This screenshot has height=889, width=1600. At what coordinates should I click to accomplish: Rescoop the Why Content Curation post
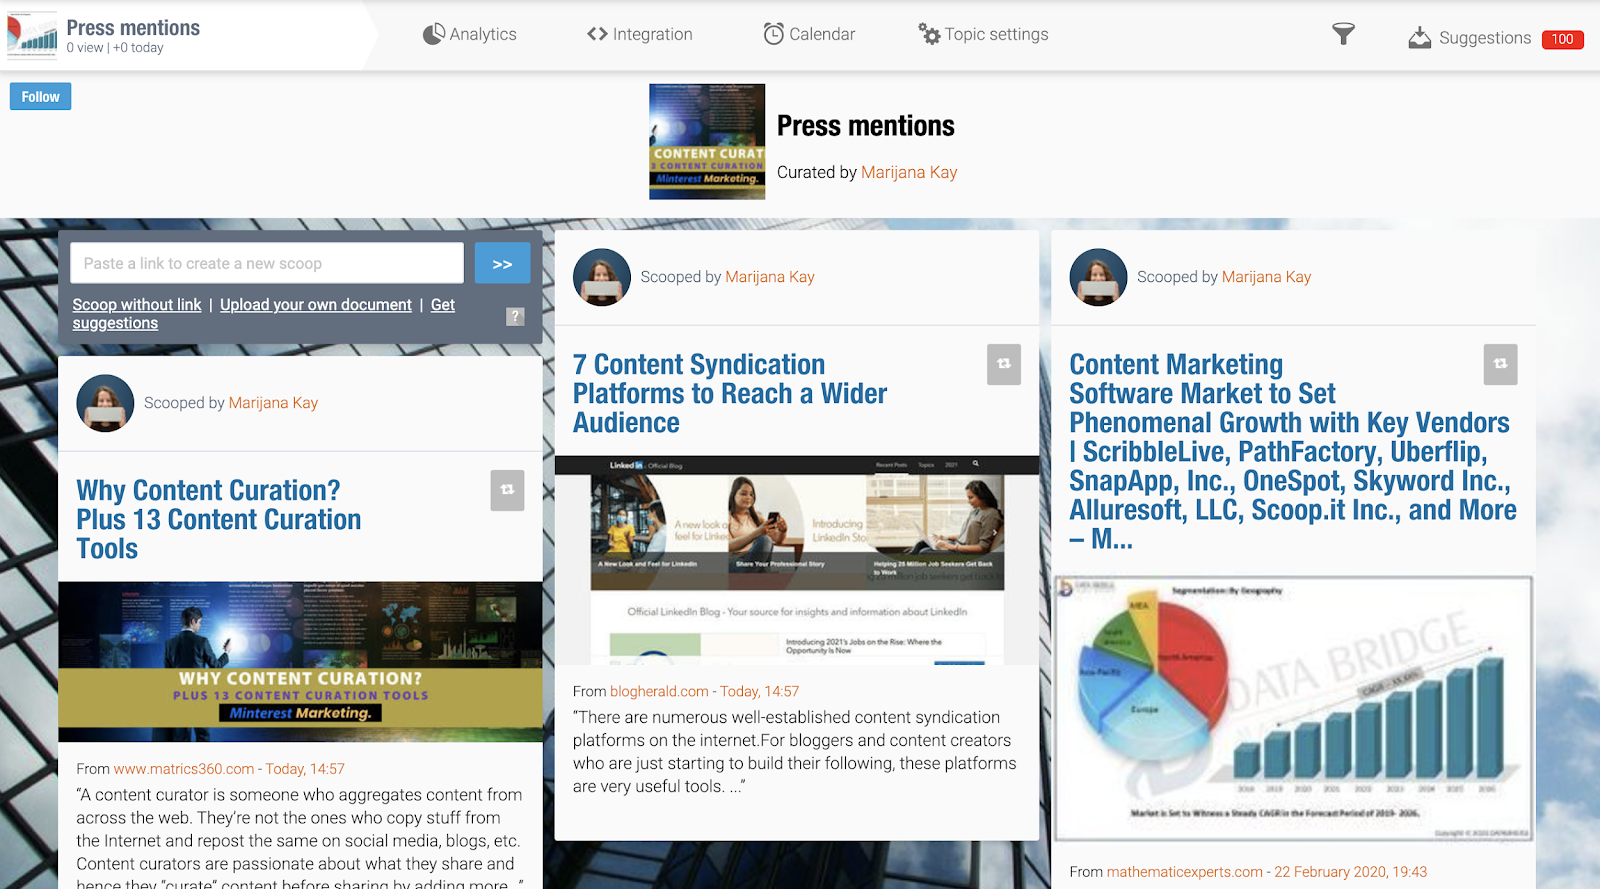tap(507, 490)
